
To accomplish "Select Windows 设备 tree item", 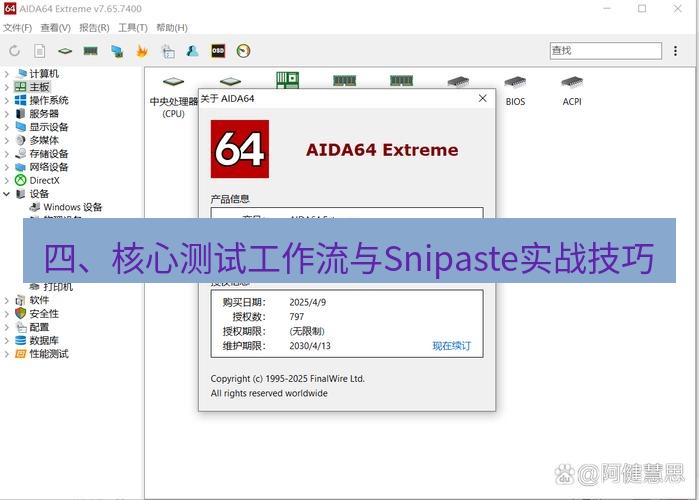I will tap(73, 207).
